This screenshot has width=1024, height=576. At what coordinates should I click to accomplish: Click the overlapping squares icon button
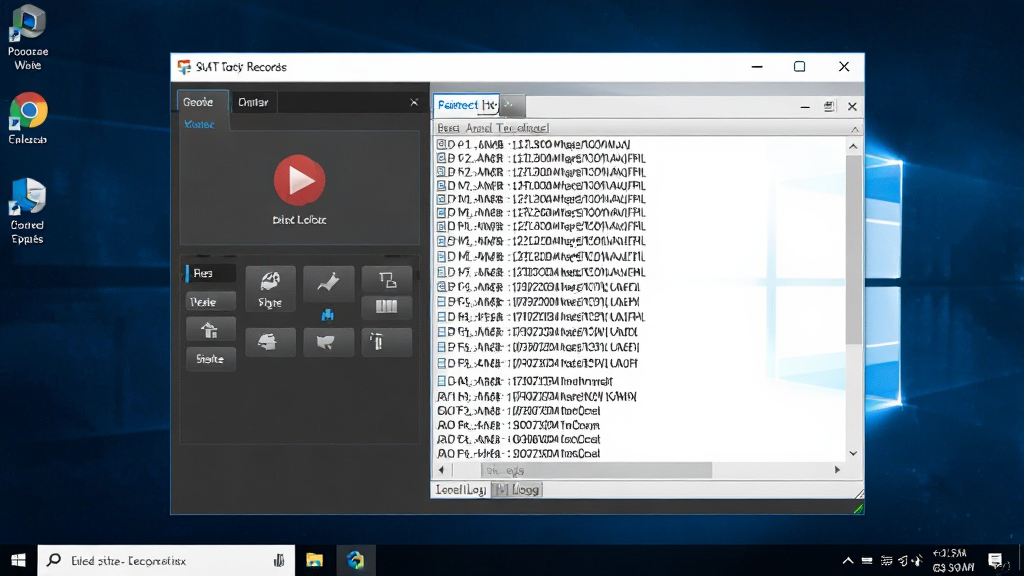click(387, 280)
